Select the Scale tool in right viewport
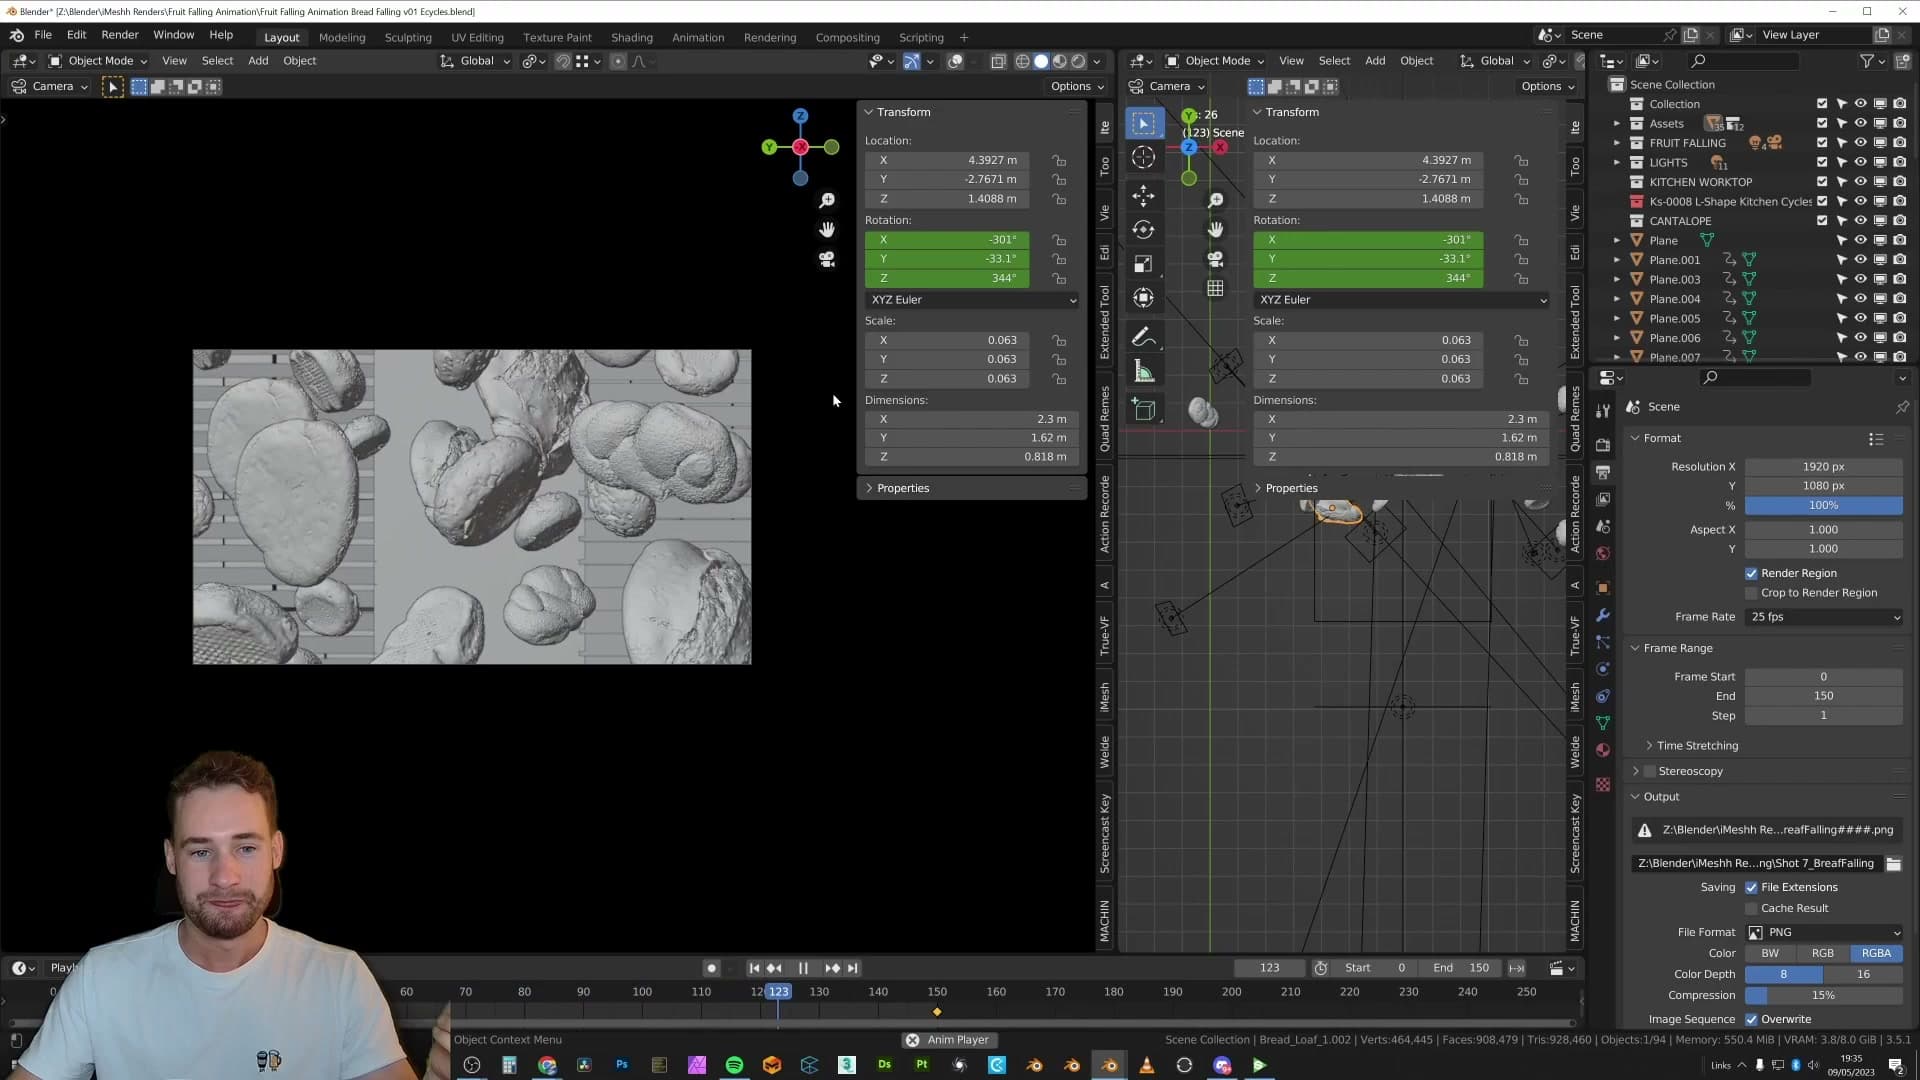 pyautogui.click(x=1144, y=263)
